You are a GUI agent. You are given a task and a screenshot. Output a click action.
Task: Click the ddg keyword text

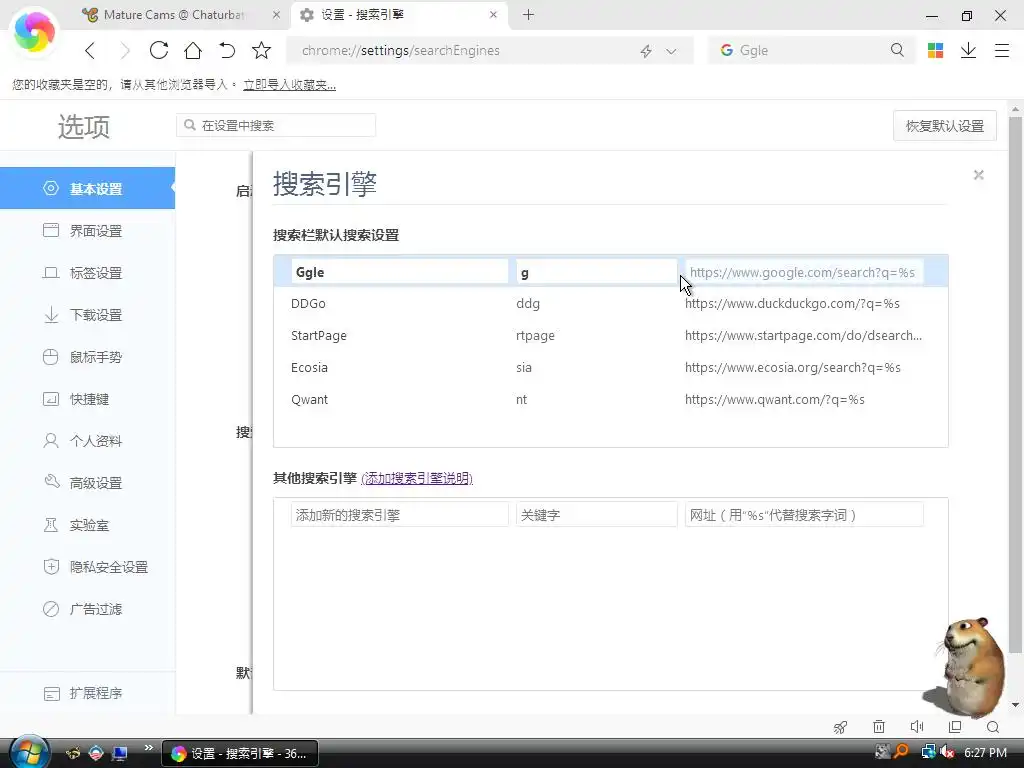[528, 304]
